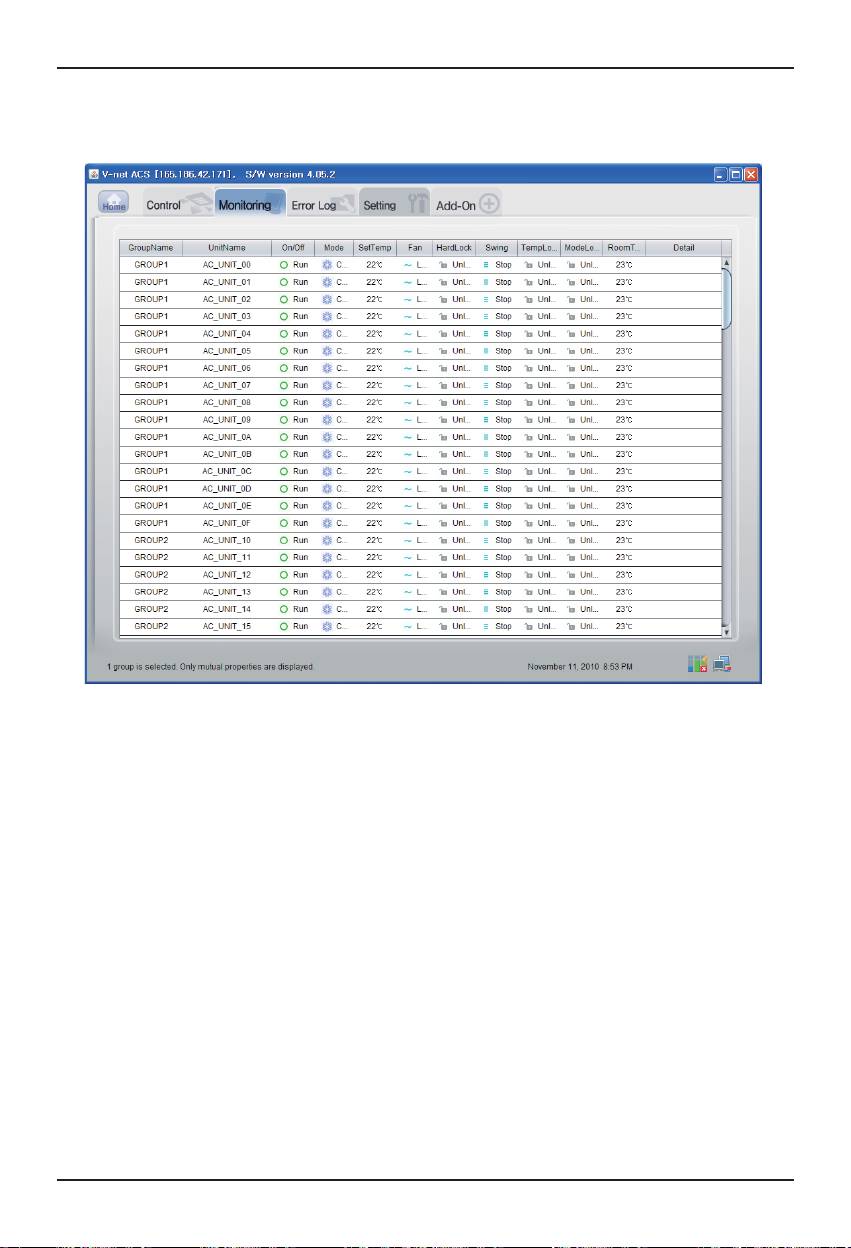This screenshot has width=851, height=1248.
Task: Click the ModeLock padlock icon for AC_UNIT_12
Action: point(572,575)
